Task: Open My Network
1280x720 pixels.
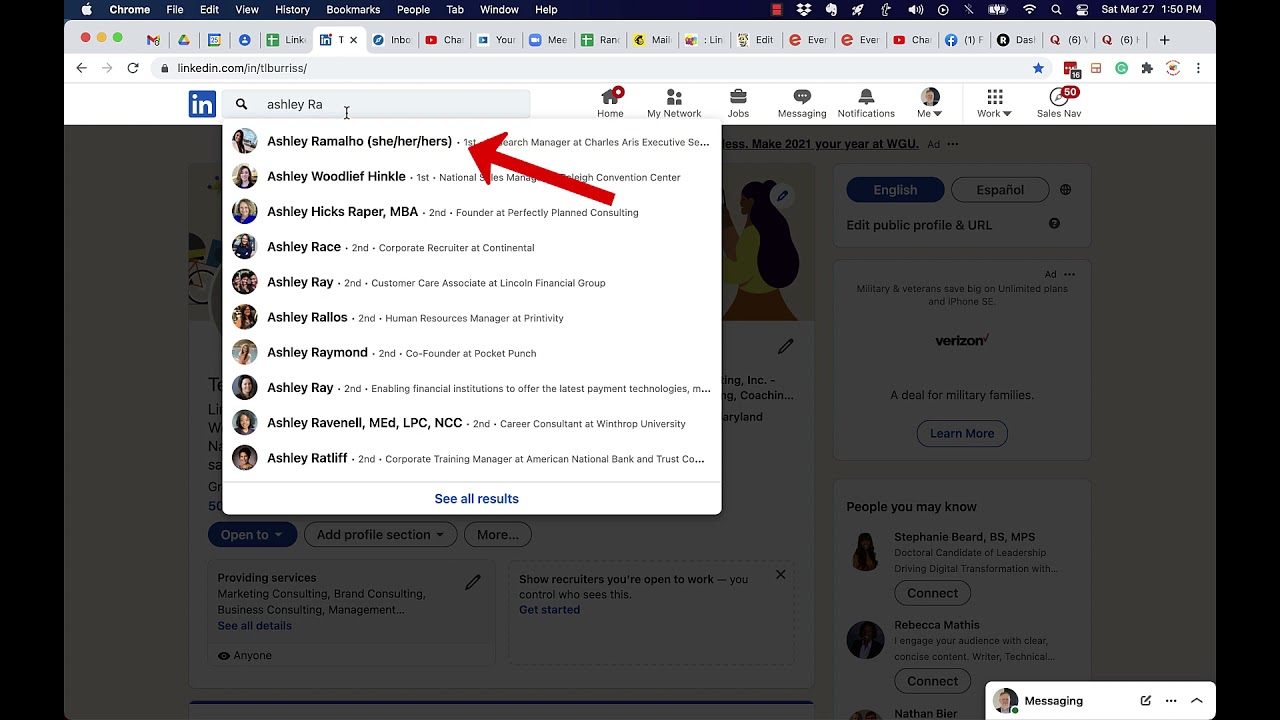Action: (674, 103)
